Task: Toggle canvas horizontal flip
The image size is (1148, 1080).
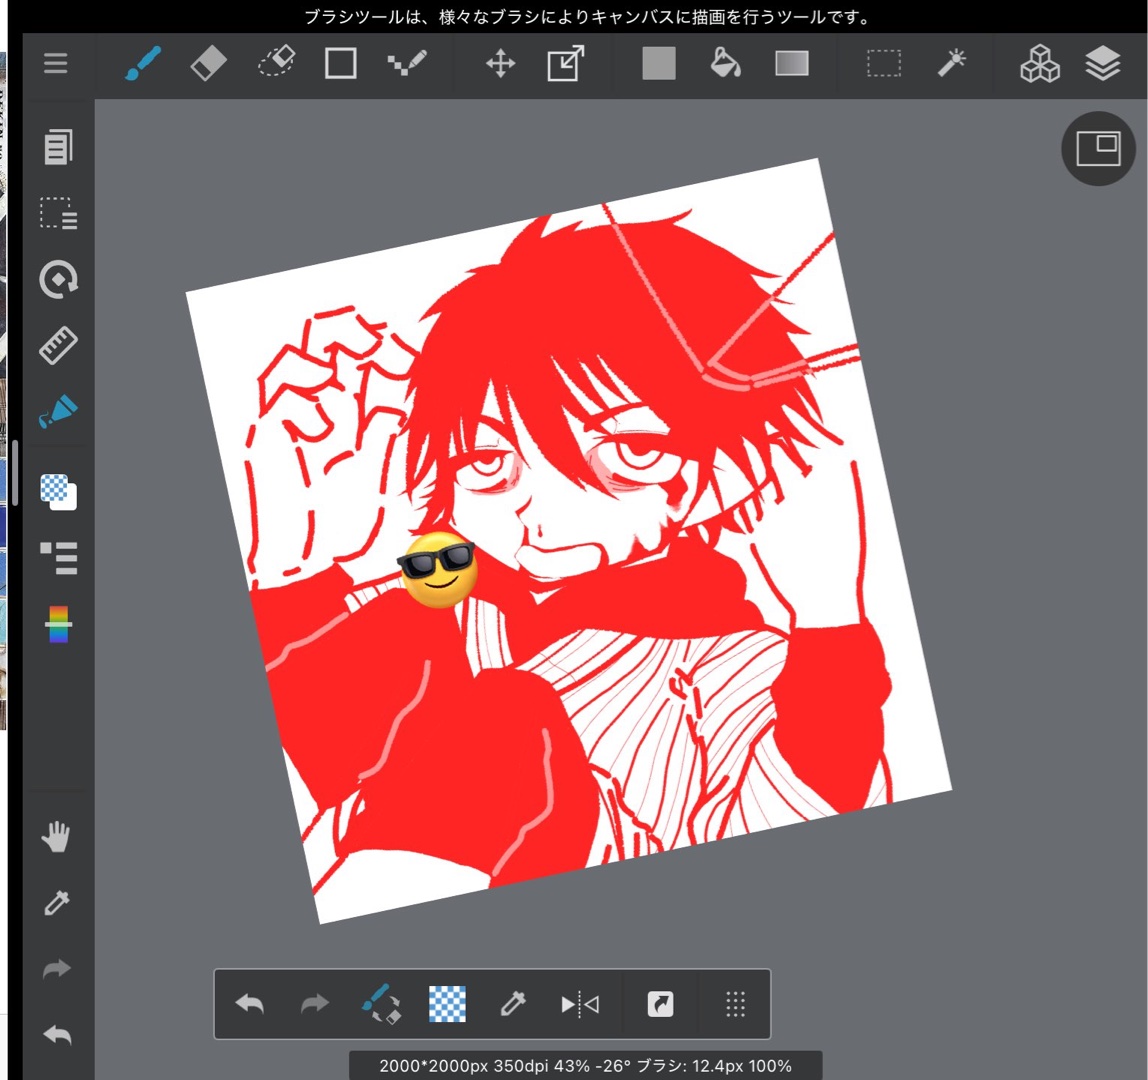Action: coord(580,1004)
